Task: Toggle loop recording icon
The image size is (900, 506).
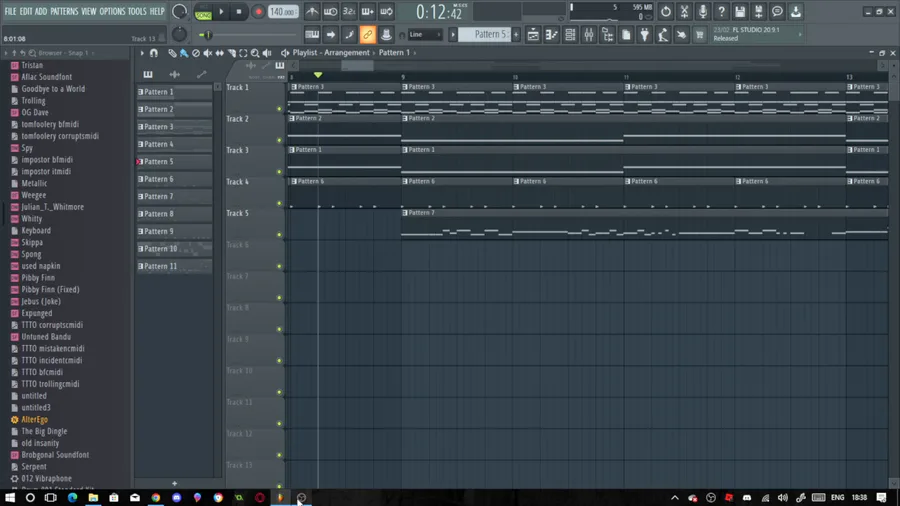Action: (x=386, y=11)
